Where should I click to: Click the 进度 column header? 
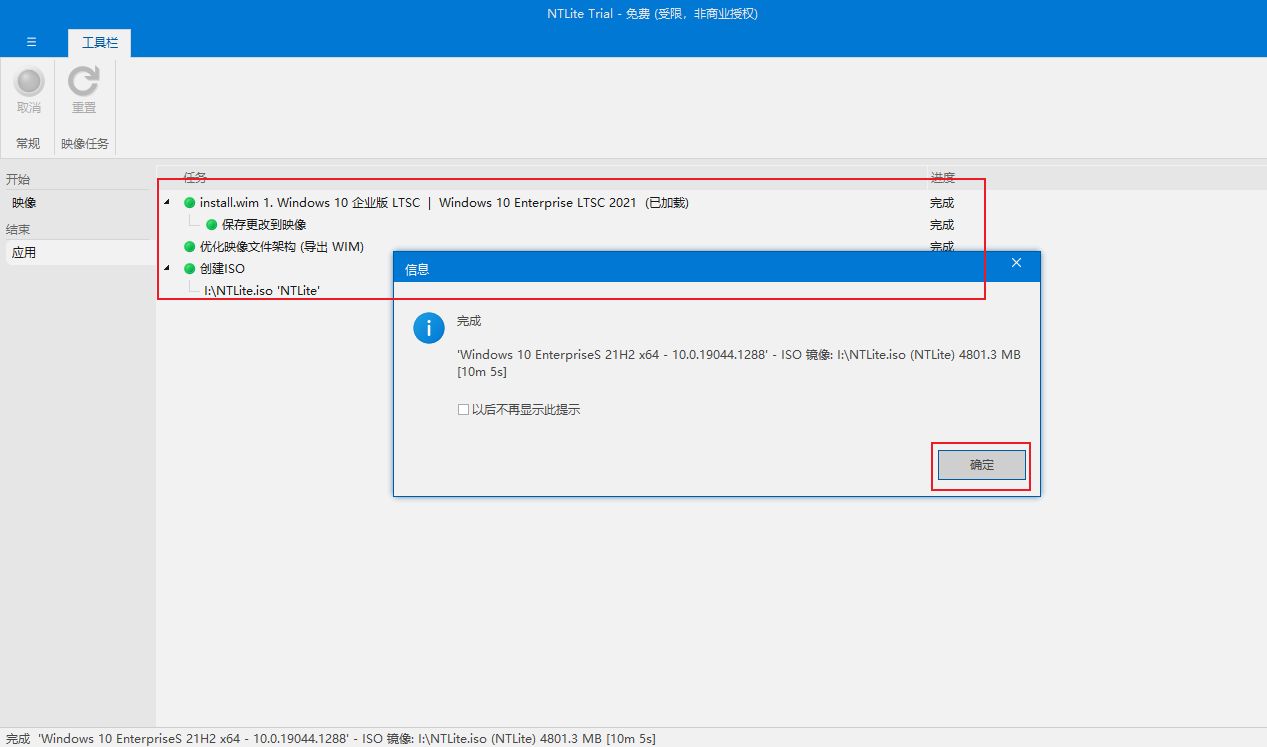pos(942,178)
